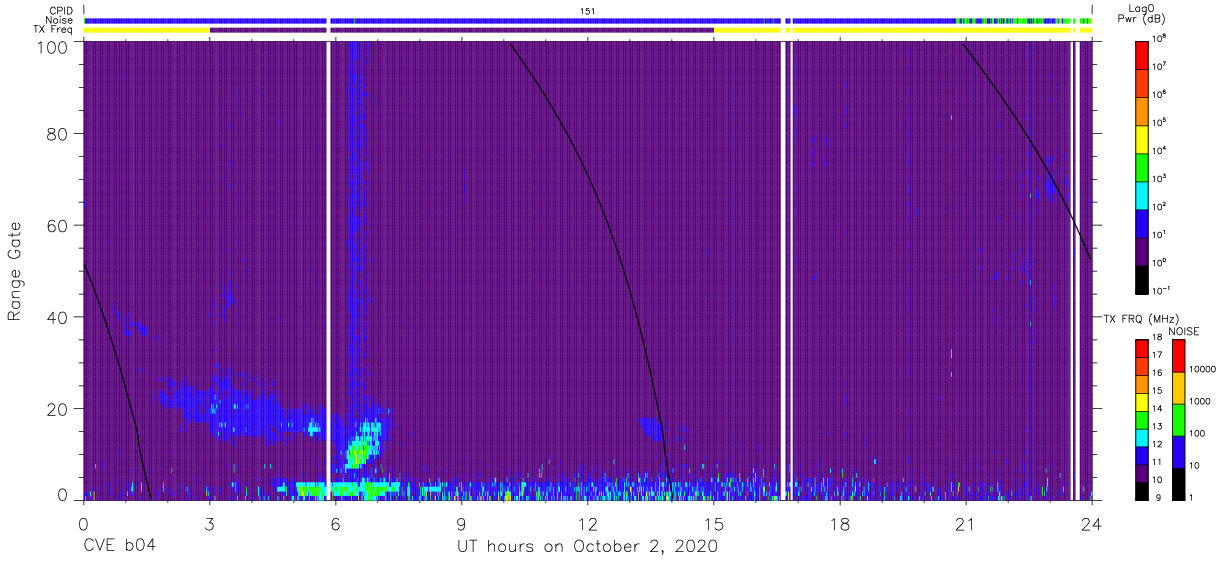Image resolution: width=1228 pixels, height=567 pixels.
Task: Click the Noise status bar above the plot
Action: point(588,20)
